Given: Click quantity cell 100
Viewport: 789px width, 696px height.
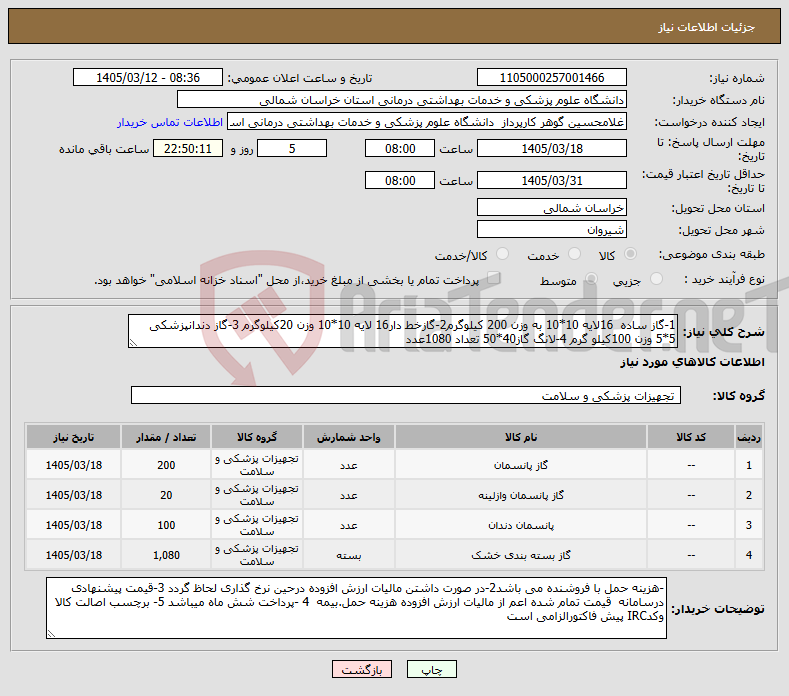Looking at the screenshot, I should click(166, 525).
